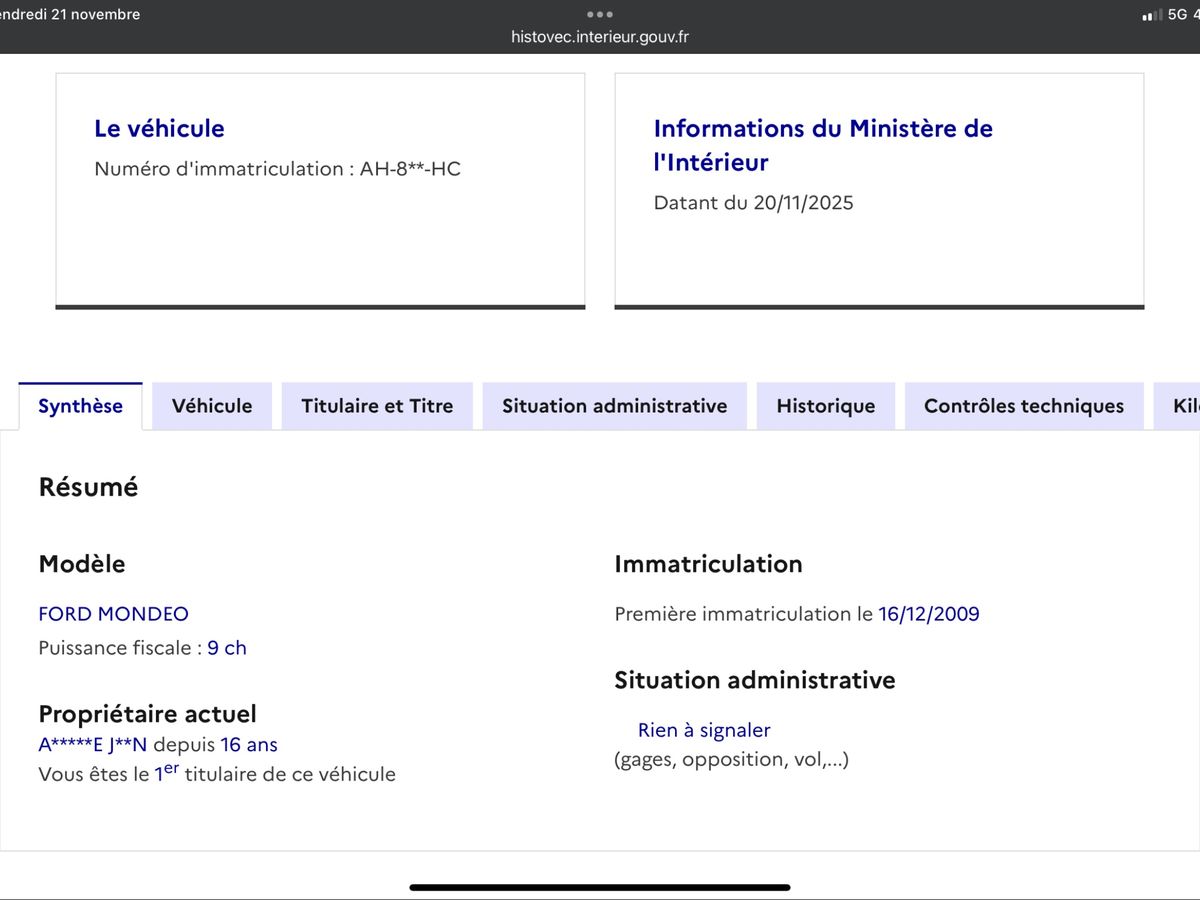The height and width of the screenshot is (900, 1200).
Task: Select the Situation administrative tab
Action: click(614, 406)
